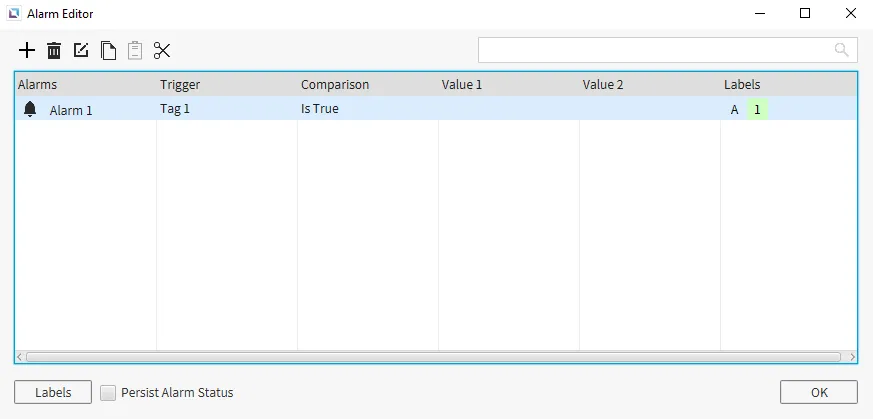Open the Labels button
The height and width of the screenshot is (419, 873).
click(53, 392)
